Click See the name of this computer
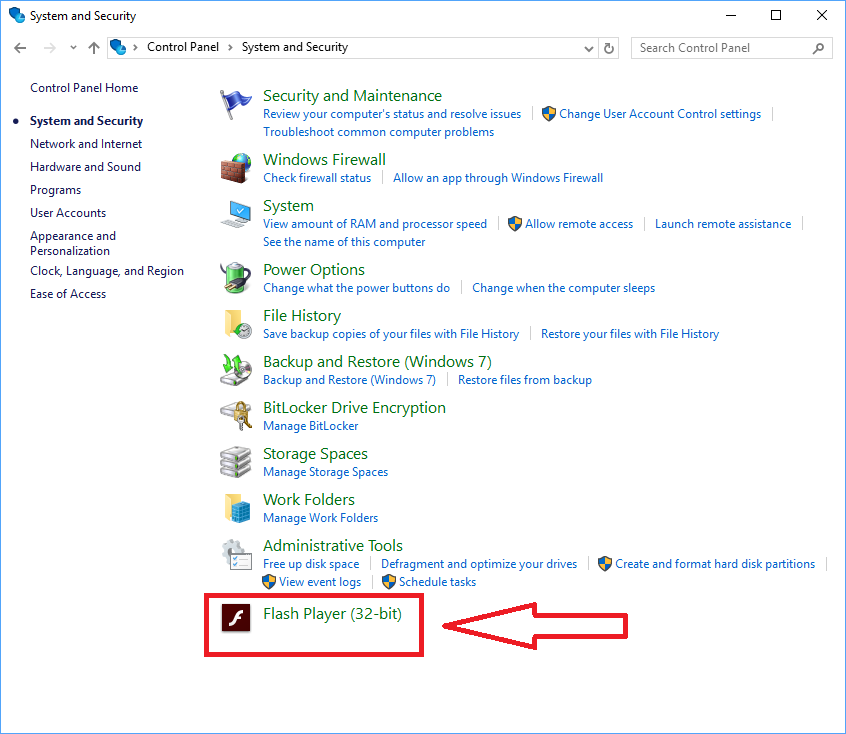The height and width of the screenshot is (734, 846). (344, 242)
